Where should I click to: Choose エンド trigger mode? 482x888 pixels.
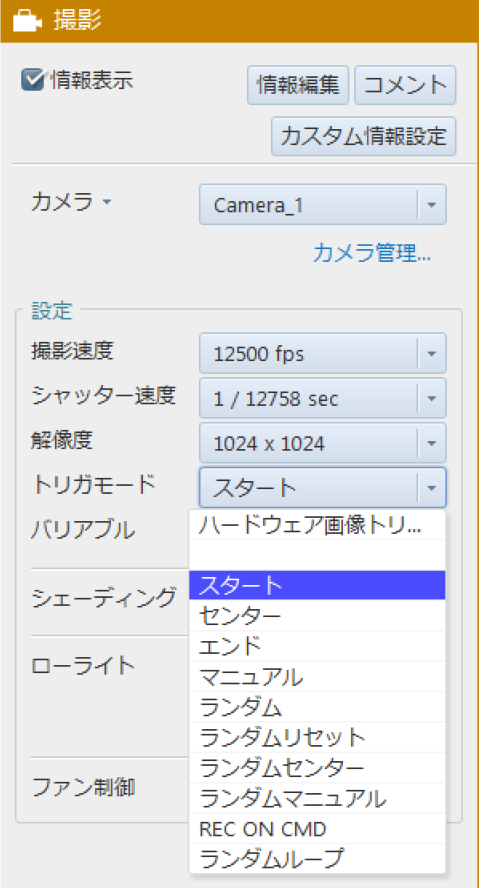click(317, 646)
